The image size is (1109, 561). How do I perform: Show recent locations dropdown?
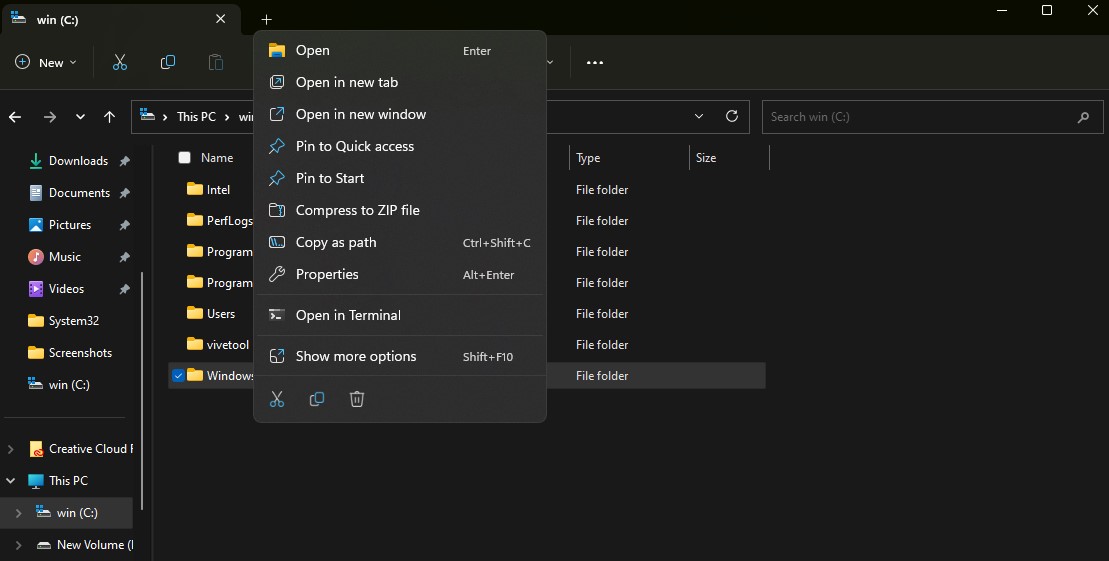pos(80,117)
